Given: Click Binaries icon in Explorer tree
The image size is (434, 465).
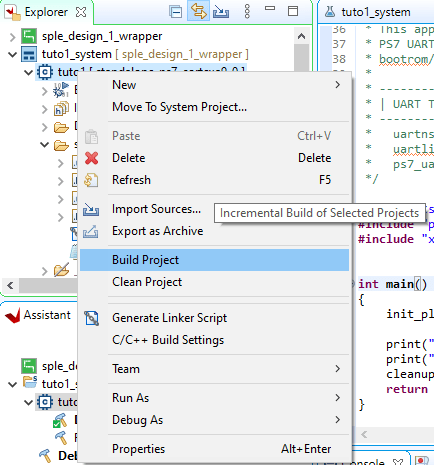Looking at the screenshot, I should coord(61,91).
